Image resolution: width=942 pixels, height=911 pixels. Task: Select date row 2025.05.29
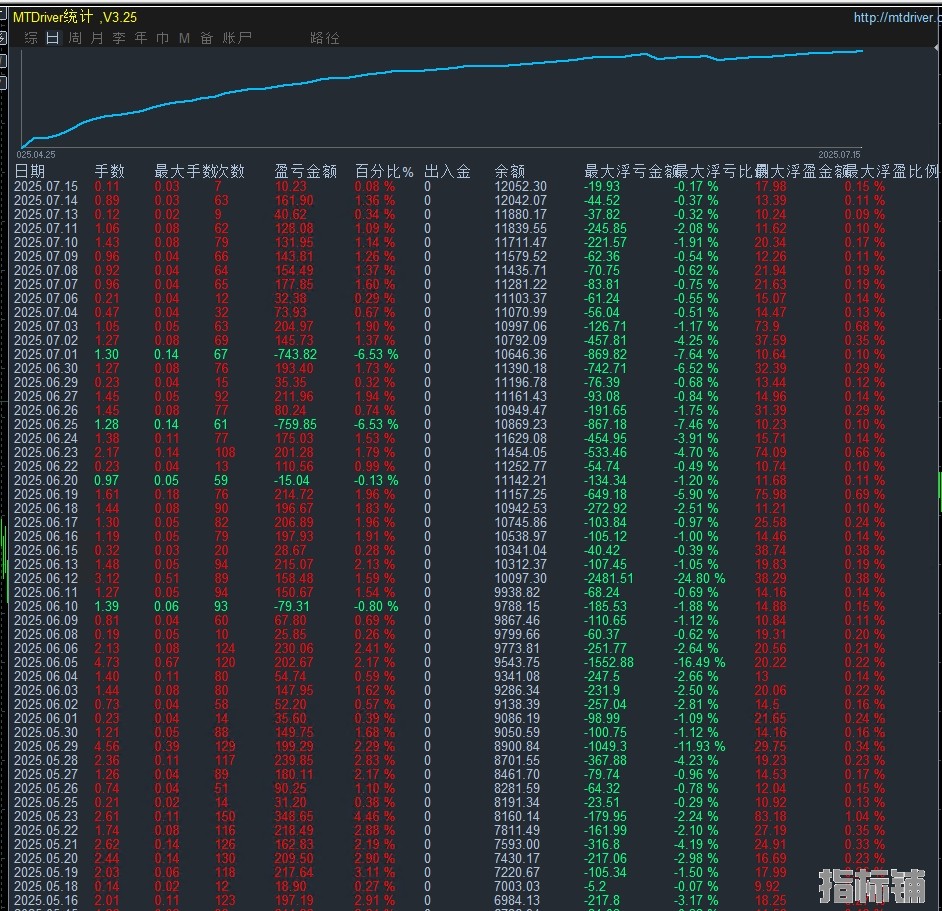coord(46,747)
